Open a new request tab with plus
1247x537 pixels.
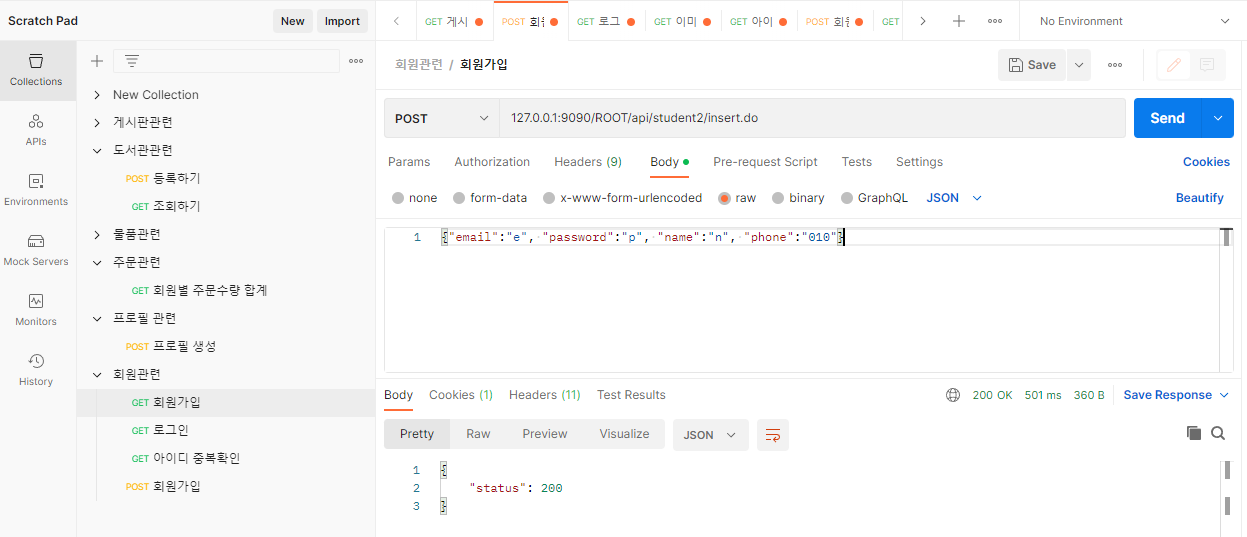(959, 21)
